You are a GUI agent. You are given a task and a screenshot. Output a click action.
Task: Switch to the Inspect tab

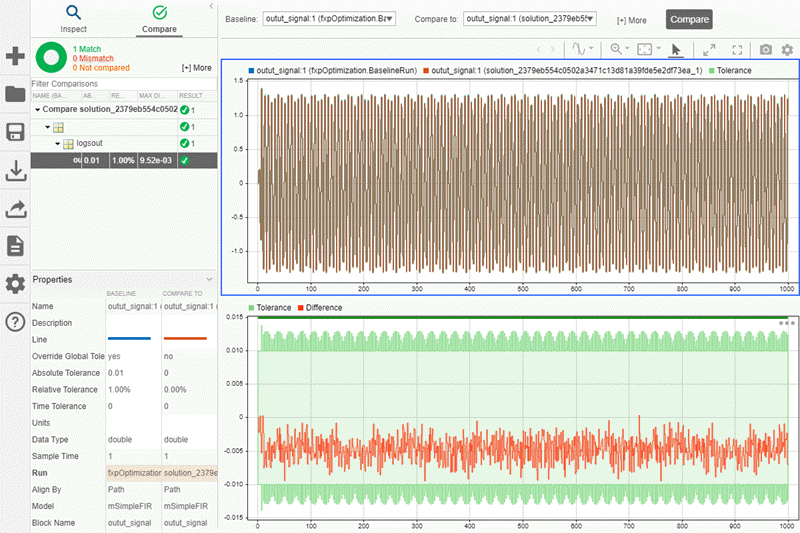click(74, 18)
